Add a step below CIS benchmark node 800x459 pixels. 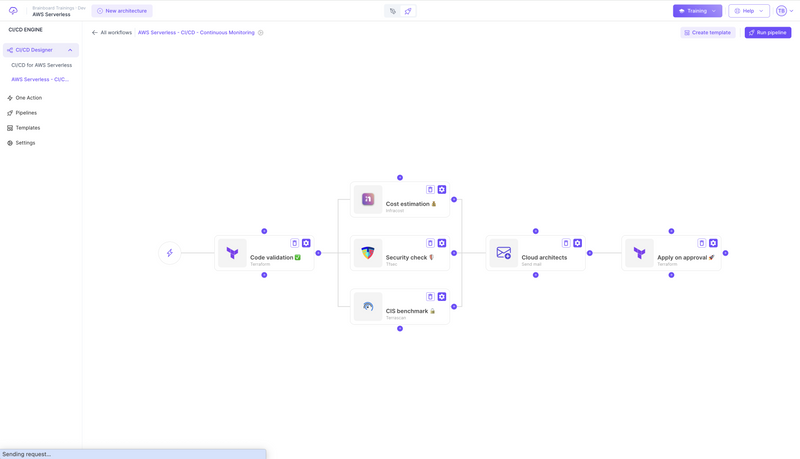[x=400, y=328]
